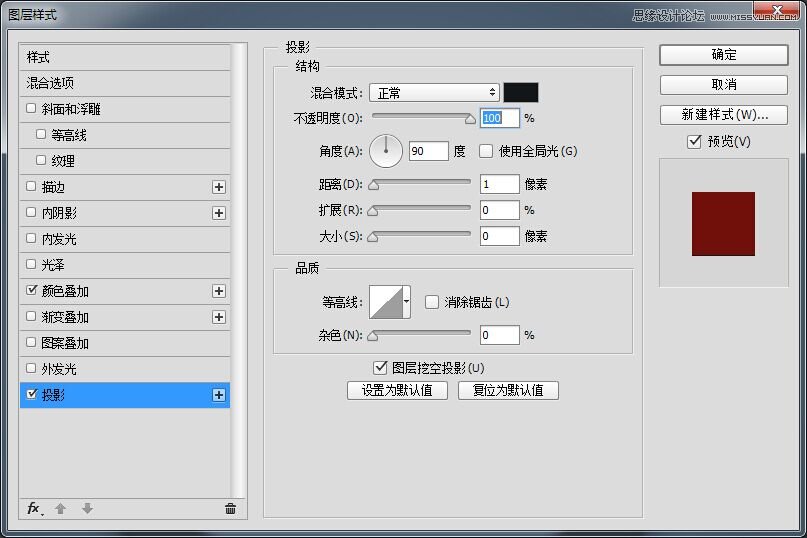Enable the 光泽 checkbox
The width and height of the screenshot is (807, 538).
[x=31, y=264]
